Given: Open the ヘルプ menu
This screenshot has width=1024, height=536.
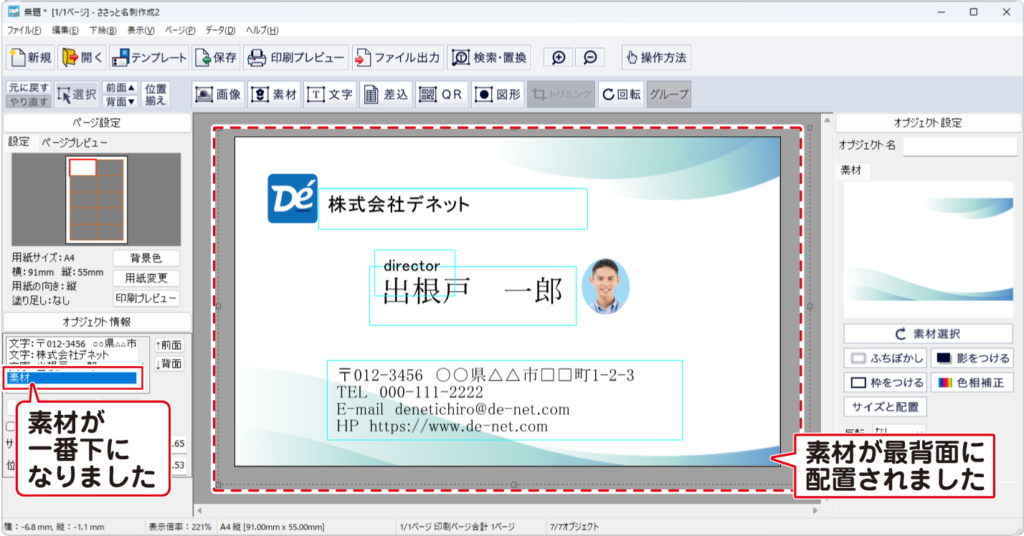Looking at the screenshot, I should tap(262, 31).
